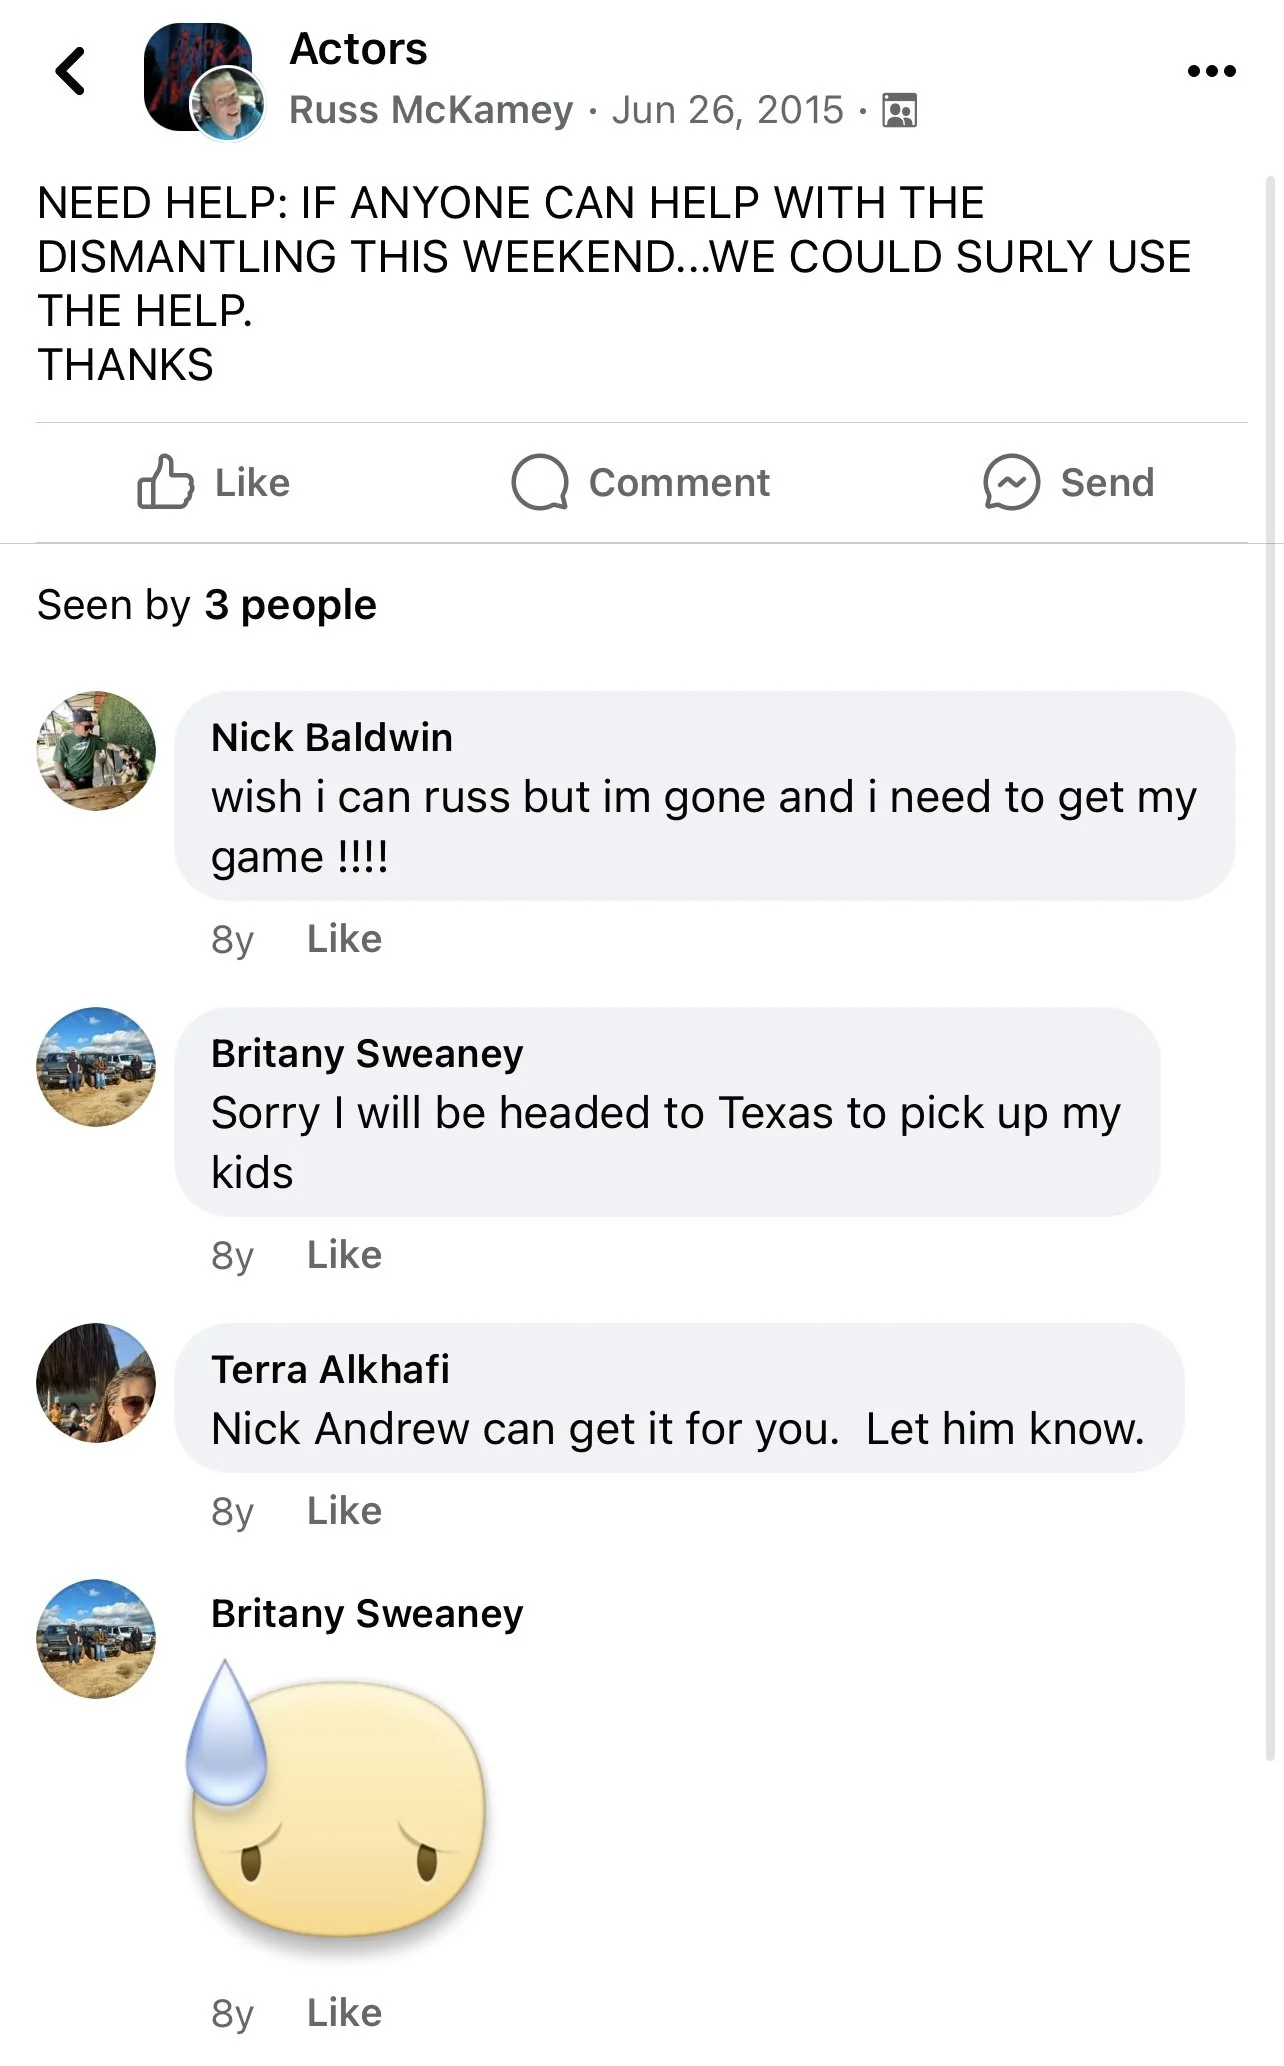Like Britany Sweaney's Texas comment
This screenshot has width=1284, height=2066.
[344, 1255]
